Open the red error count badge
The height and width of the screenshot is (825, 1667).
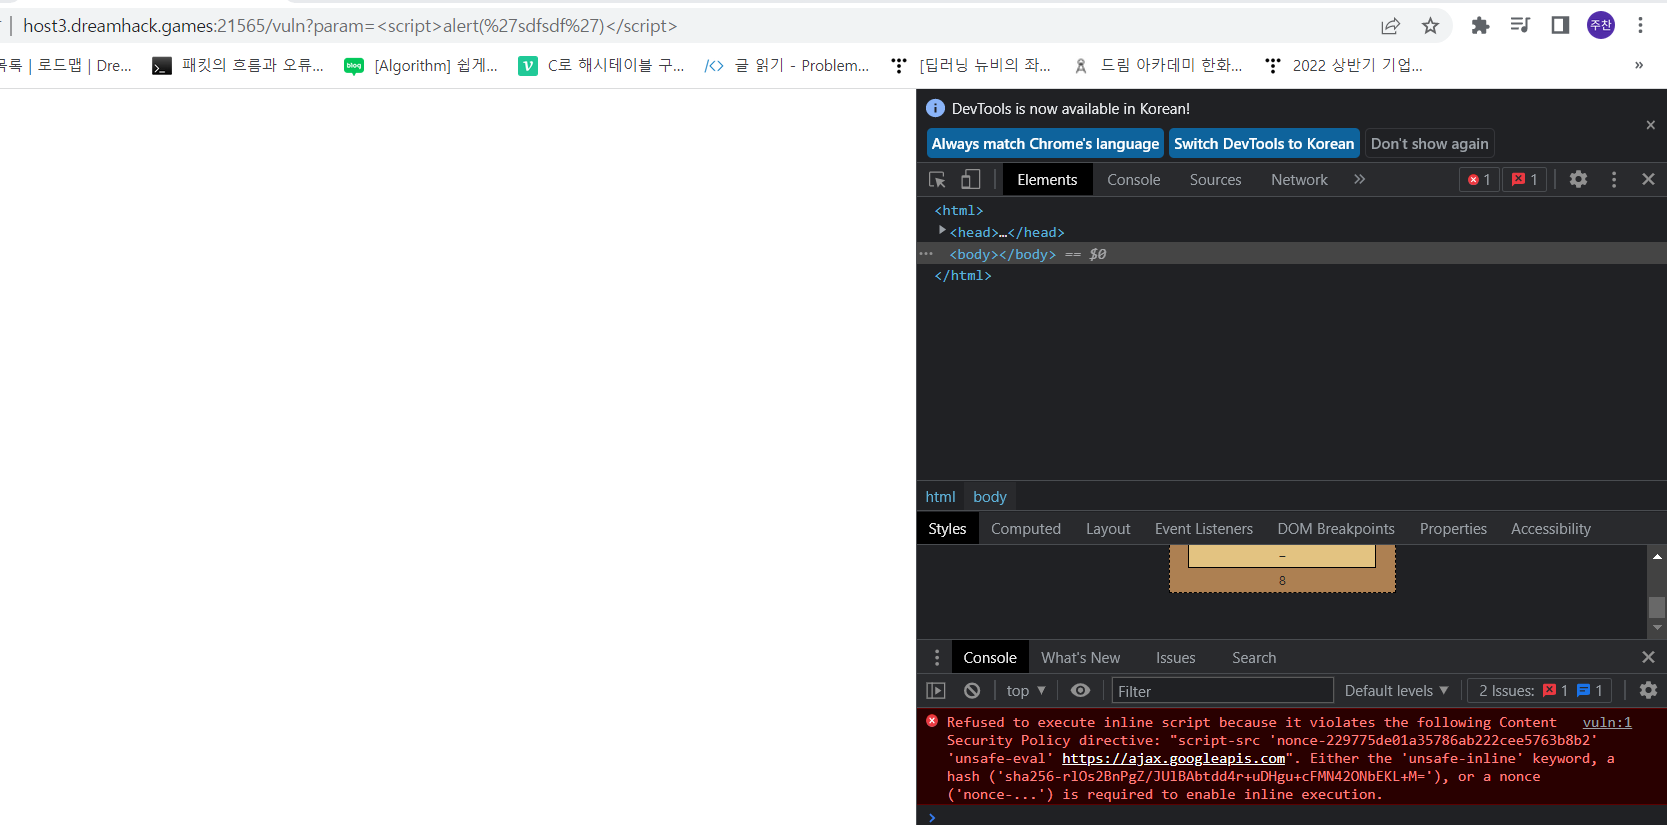[x=1479, y=179]
